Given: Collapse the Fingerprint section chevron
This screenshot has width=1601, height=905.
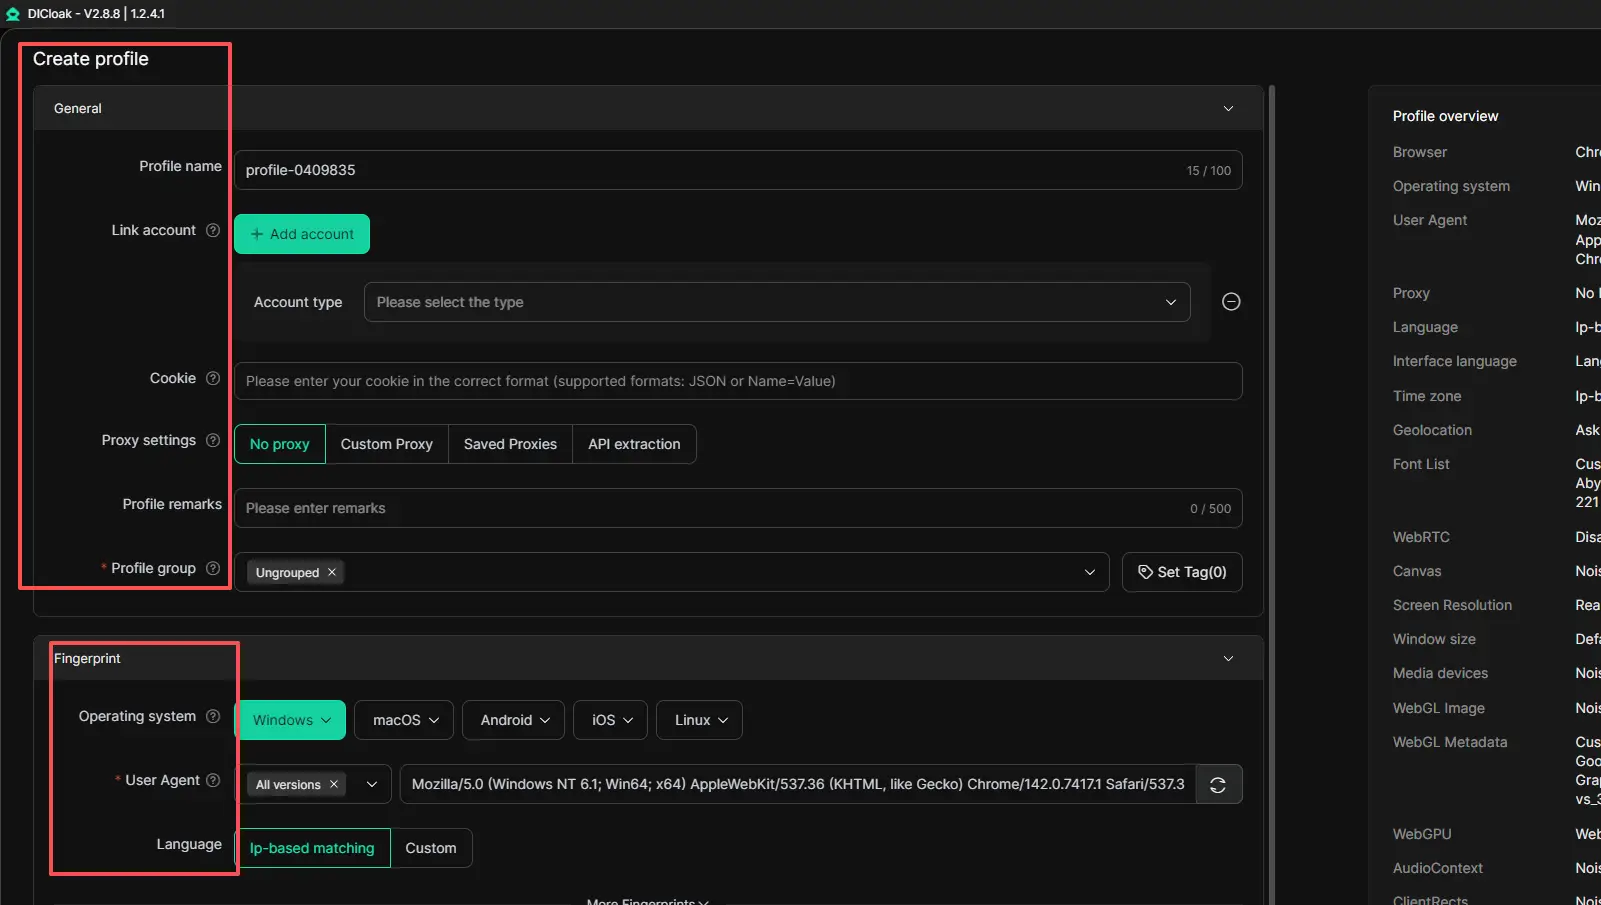Looking at the screenshot, I should pos(1228,658).
